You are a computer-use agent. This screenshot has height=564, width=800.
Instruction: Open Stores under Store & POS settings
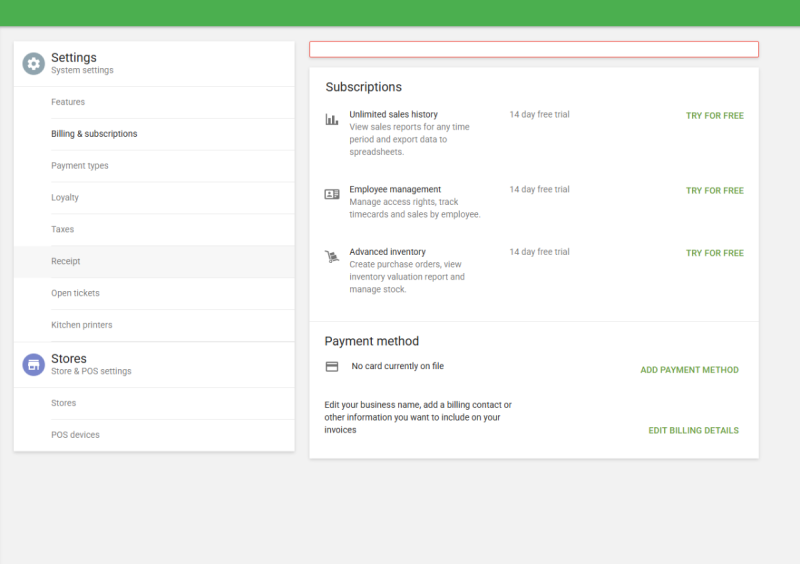pyautogui.click(x=64, y=404)
